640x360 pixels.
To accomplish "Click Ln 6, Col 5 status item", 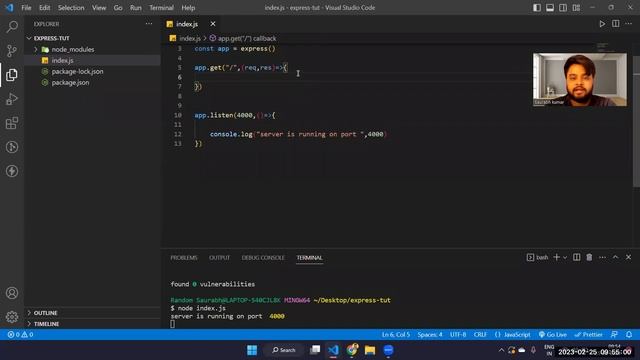I will tap(396, 335).
